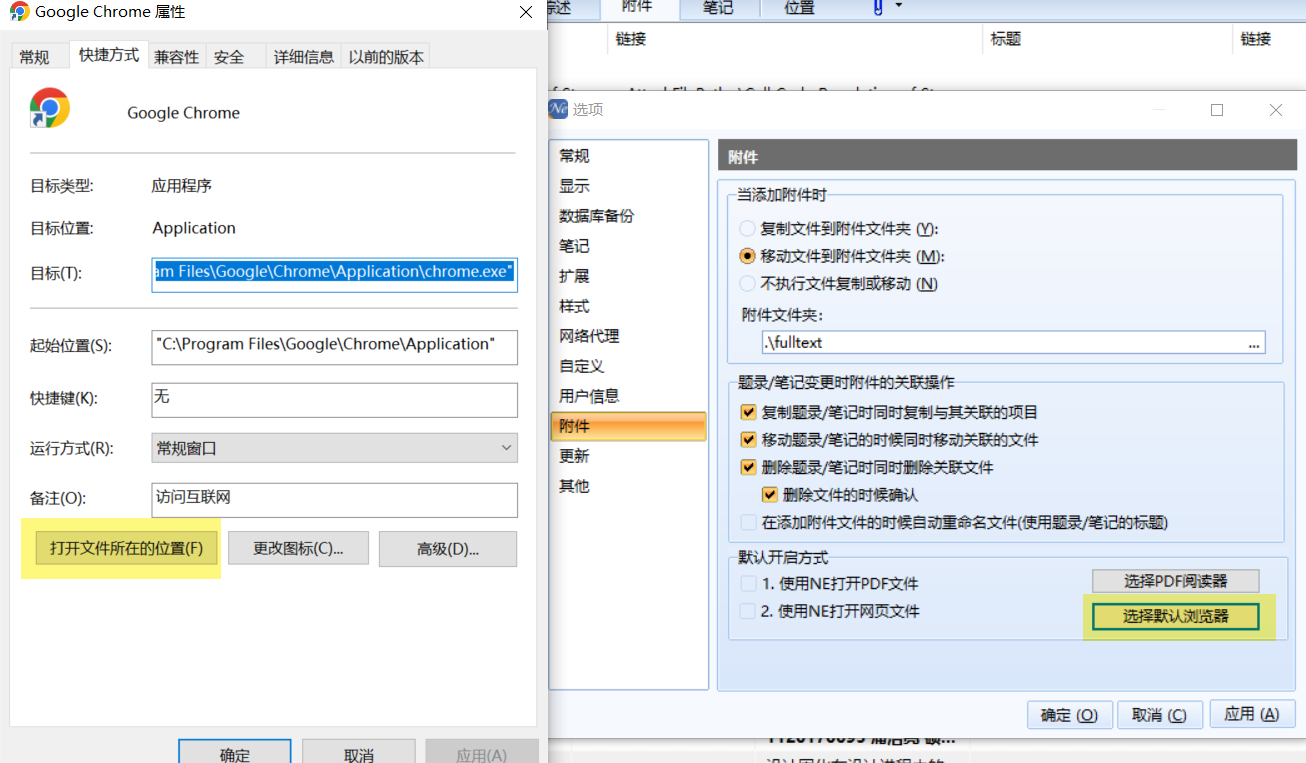The image size is (1306, 763).
Task: Expand dropdown arrow next to paperclip icon
Action: [x=899, y=6]
